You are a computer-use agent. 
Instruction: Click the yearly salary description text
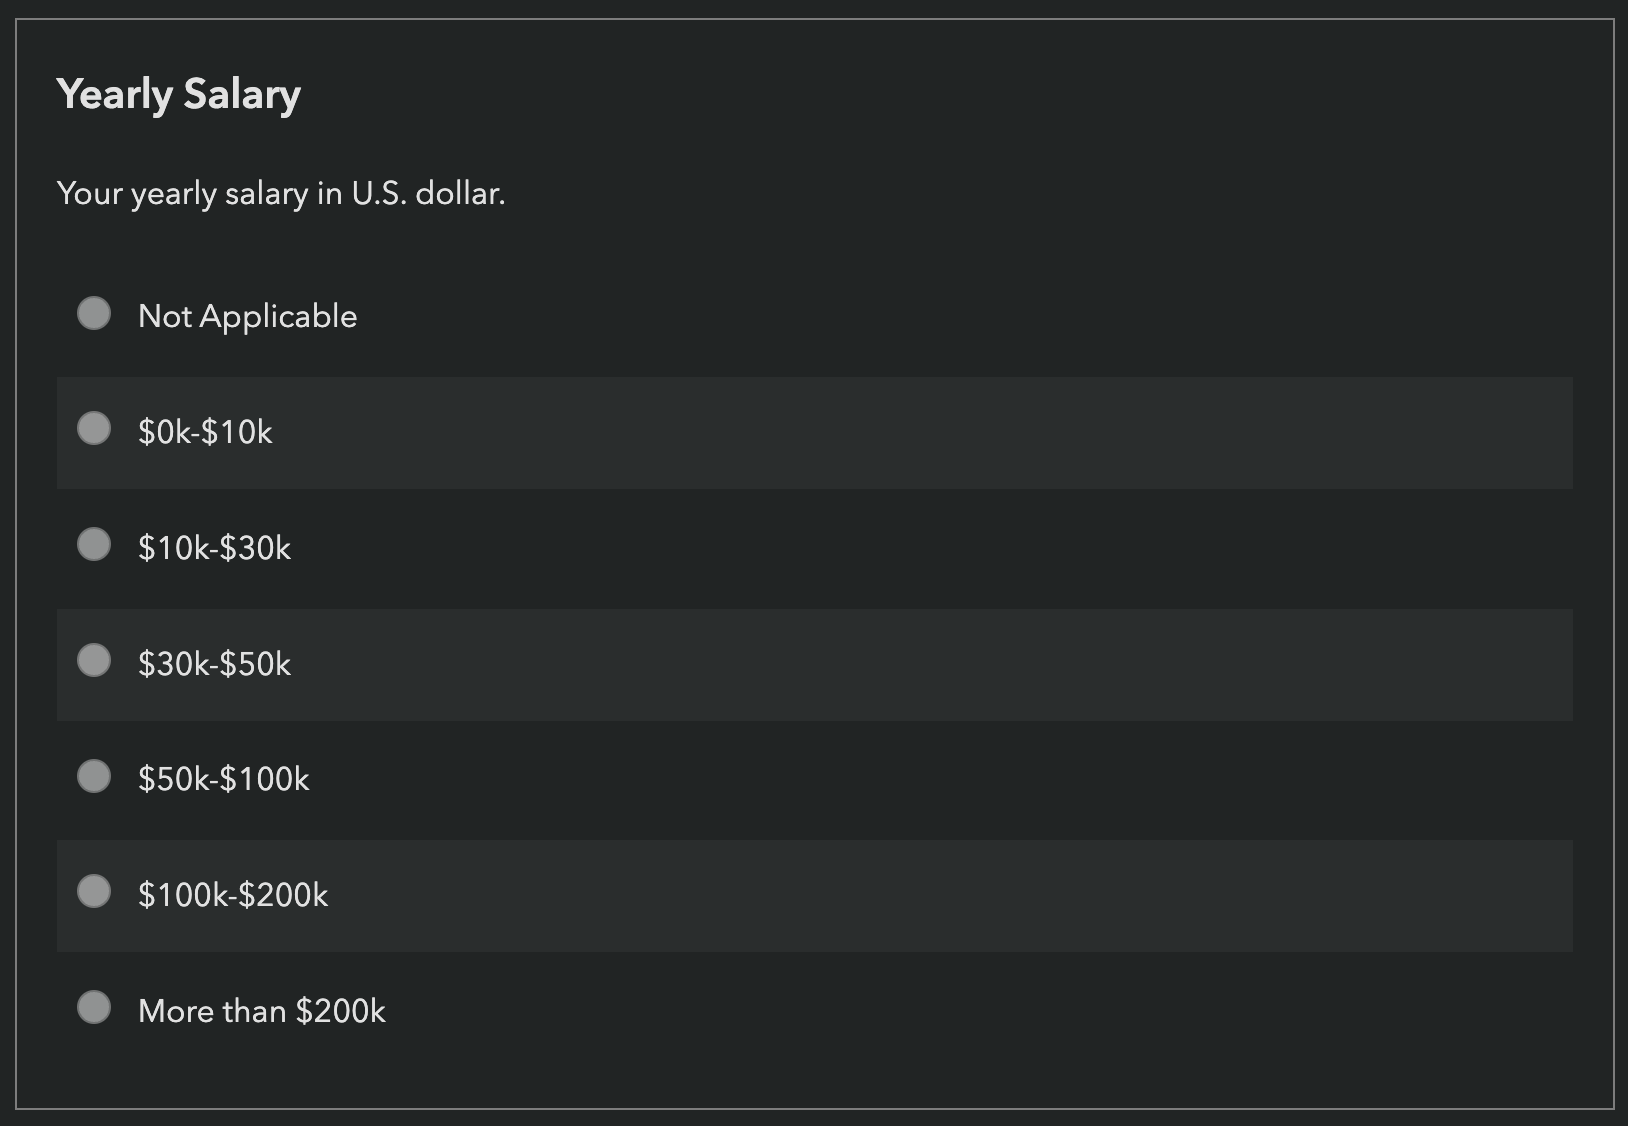click(282, 194)
